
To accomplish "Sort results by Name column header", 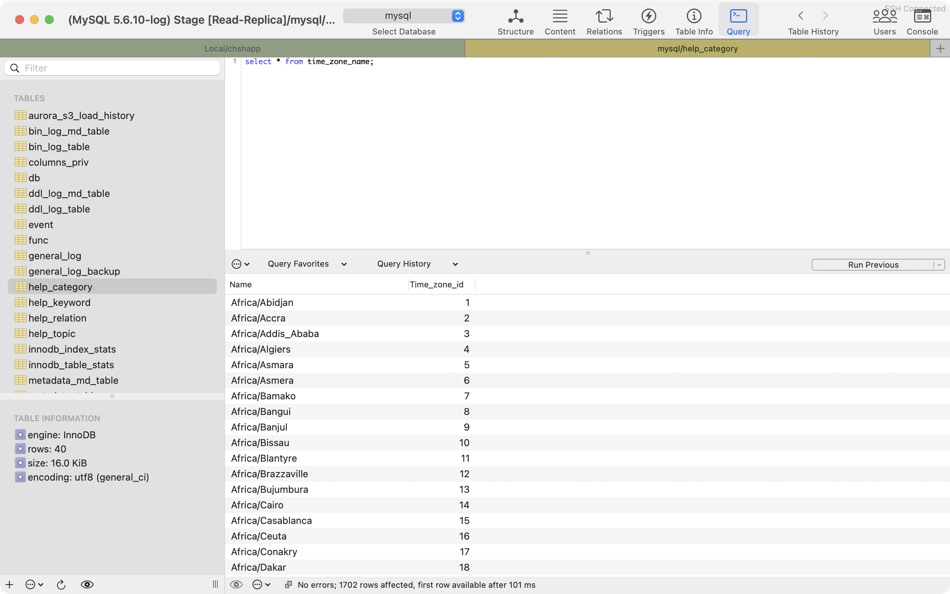I will 317,284.
